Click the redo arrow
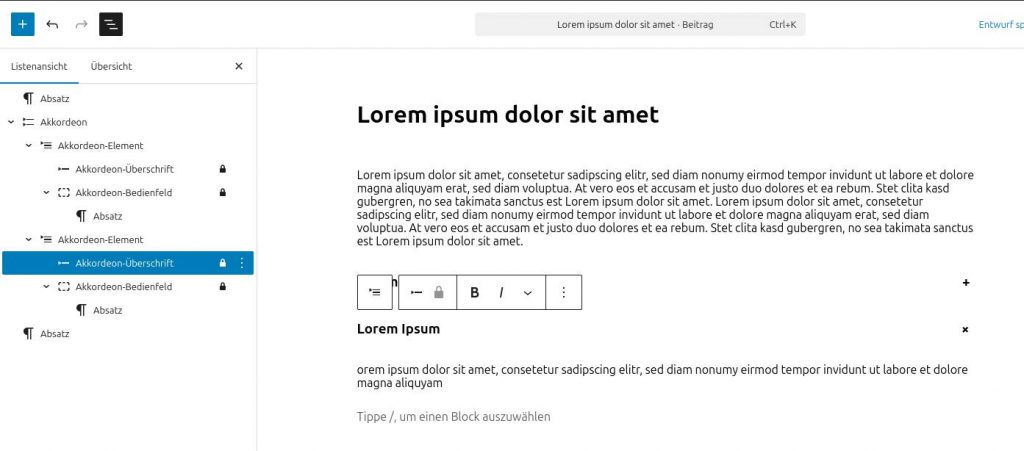This screenshot has width=1024, height=451. 81,24
